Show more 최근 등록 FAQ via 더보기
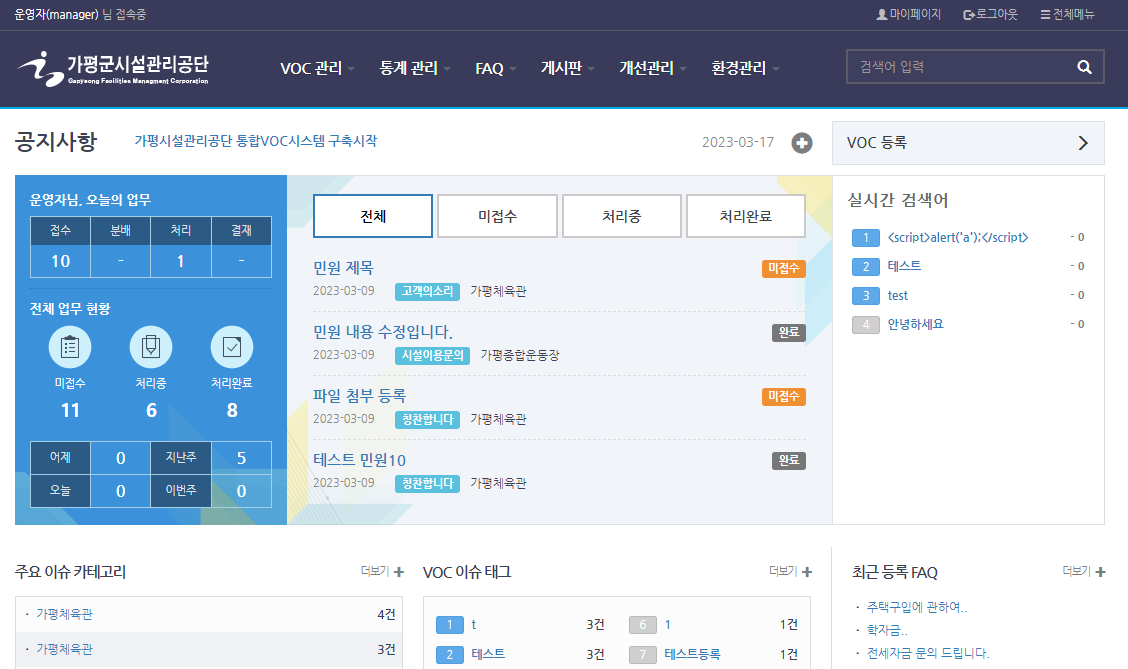The width and height of the screenshot is (1128, 669). tap(1084, 572)
